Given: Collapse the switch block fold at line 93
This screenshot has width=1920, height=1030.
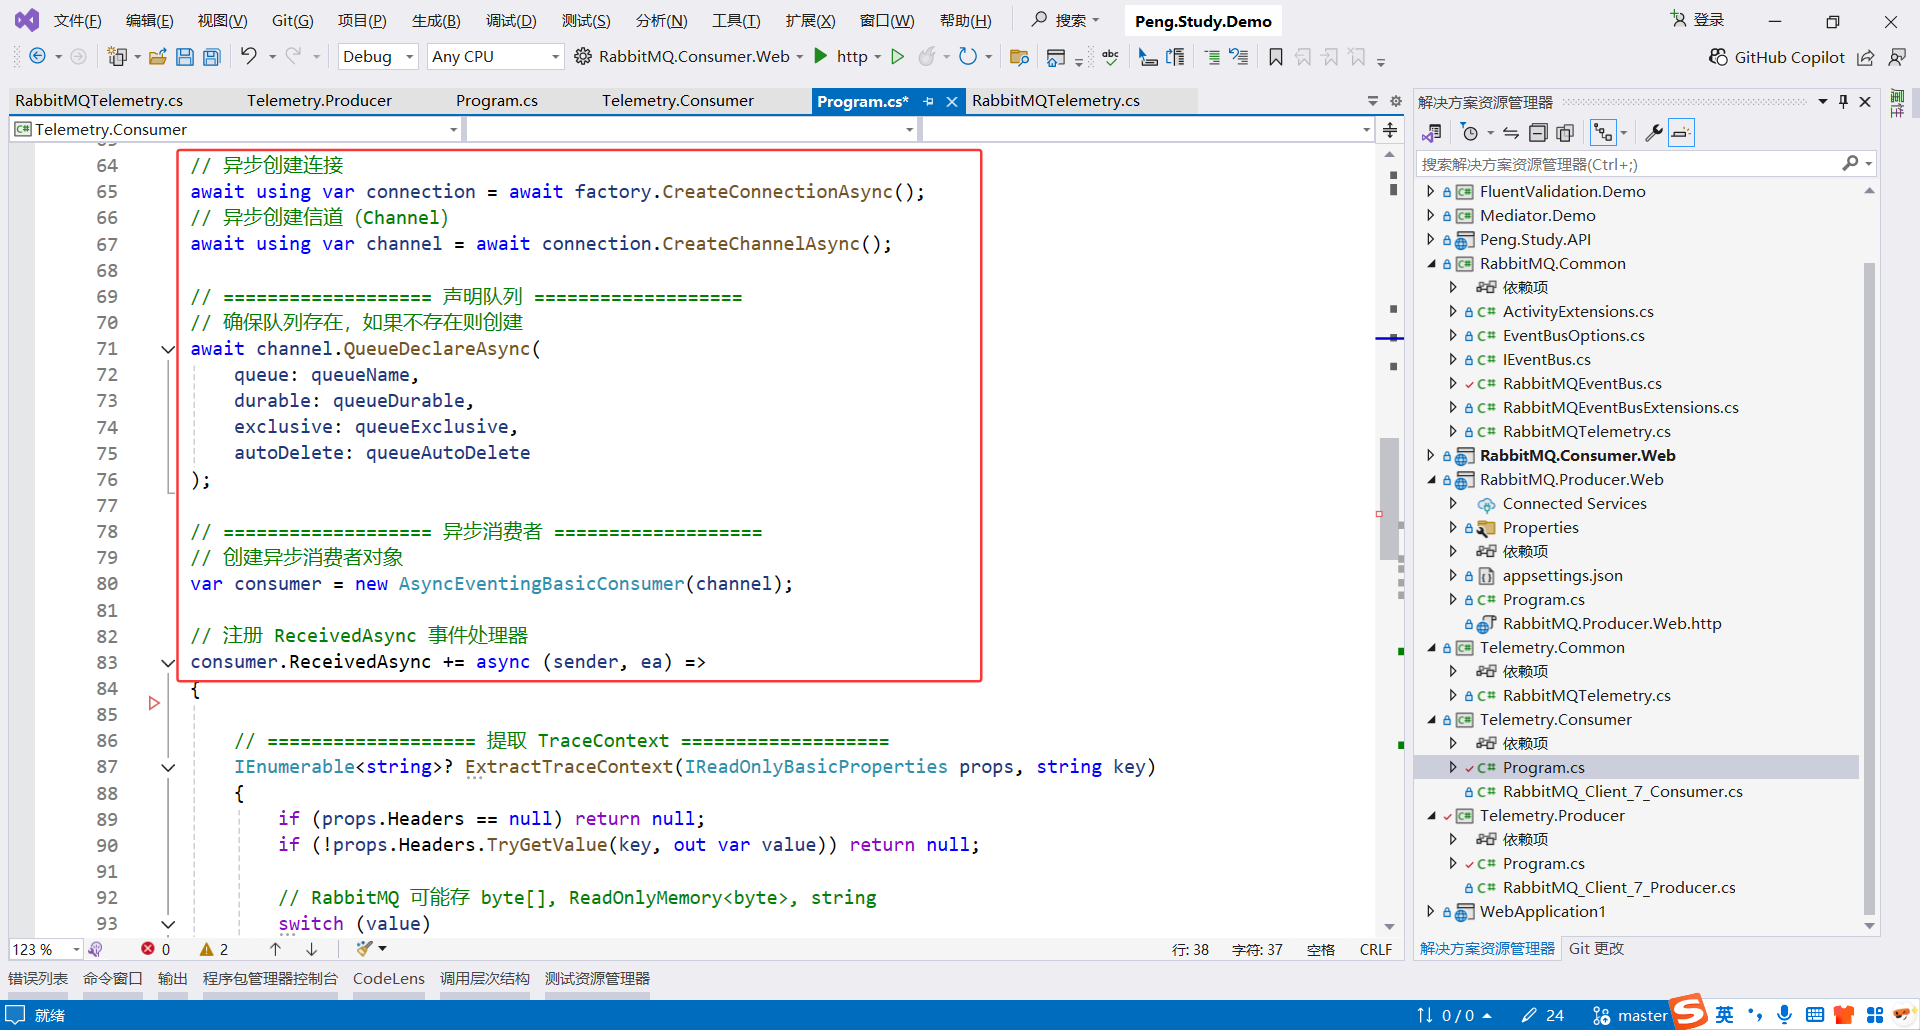Looking at the screenshot, I should point(168,924).
